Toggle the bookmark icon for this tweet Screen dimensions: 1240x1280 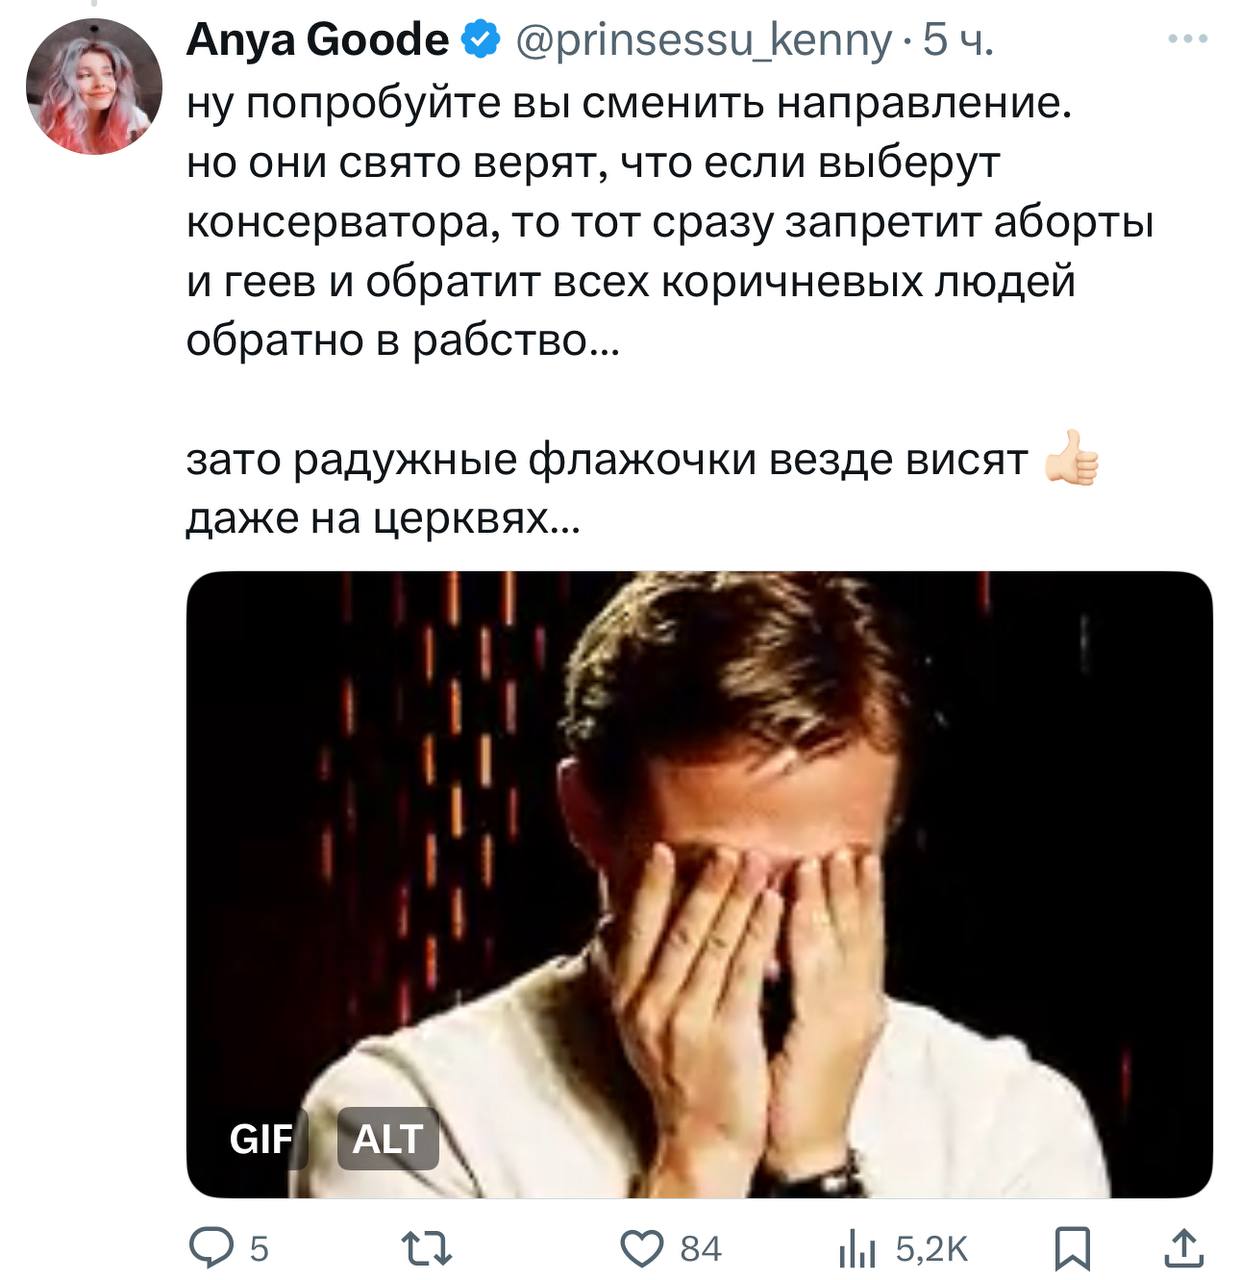pos(1073,1248)
